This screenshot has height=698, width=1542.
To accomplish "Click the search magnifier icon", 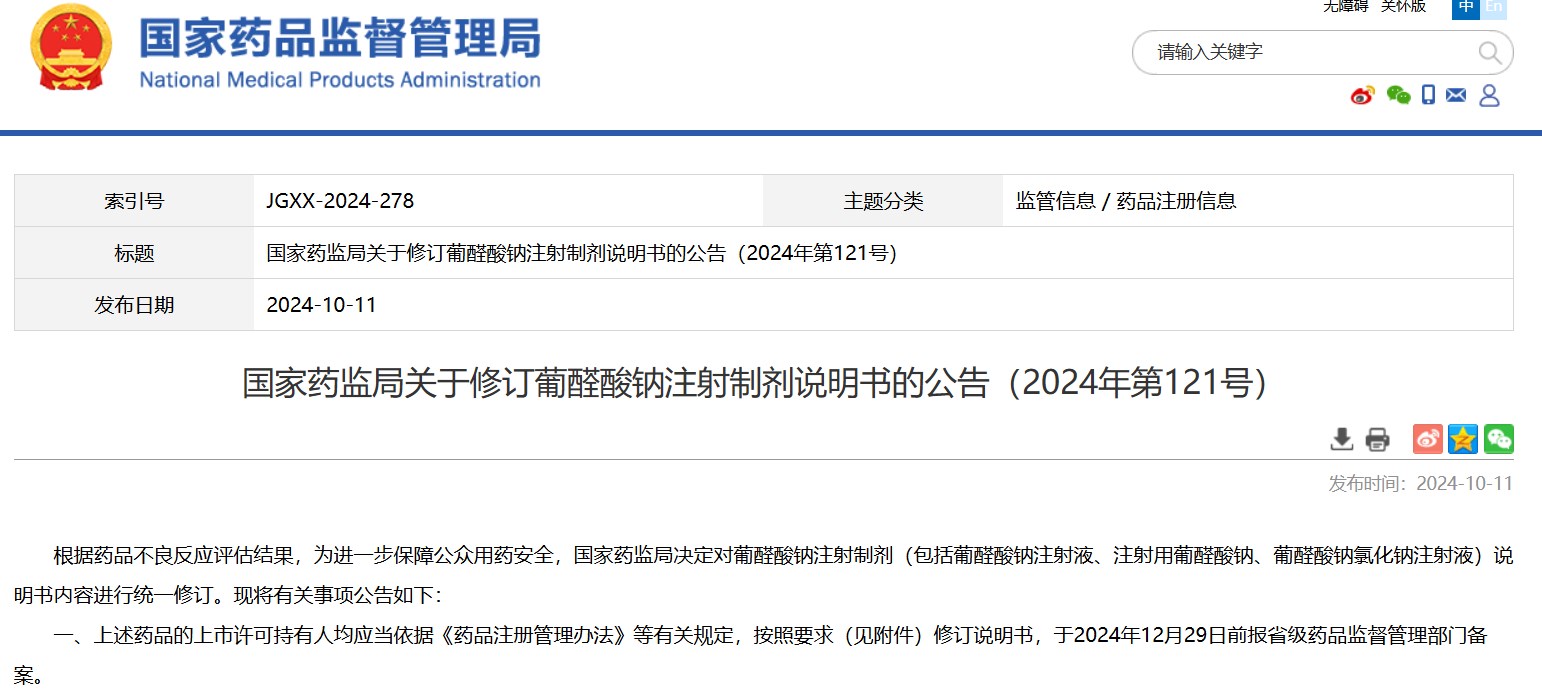I will (x=1489, y=52).
